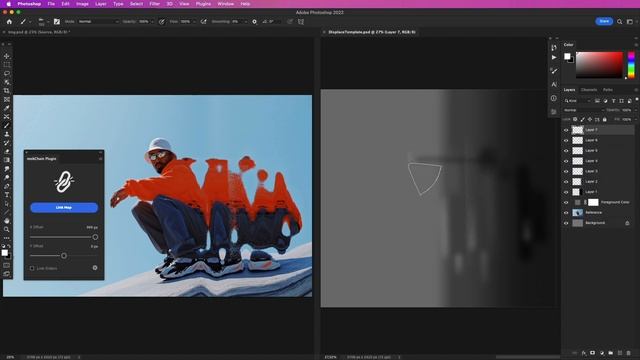
Task: Hide the Background layer
Action: click(566, 223)
